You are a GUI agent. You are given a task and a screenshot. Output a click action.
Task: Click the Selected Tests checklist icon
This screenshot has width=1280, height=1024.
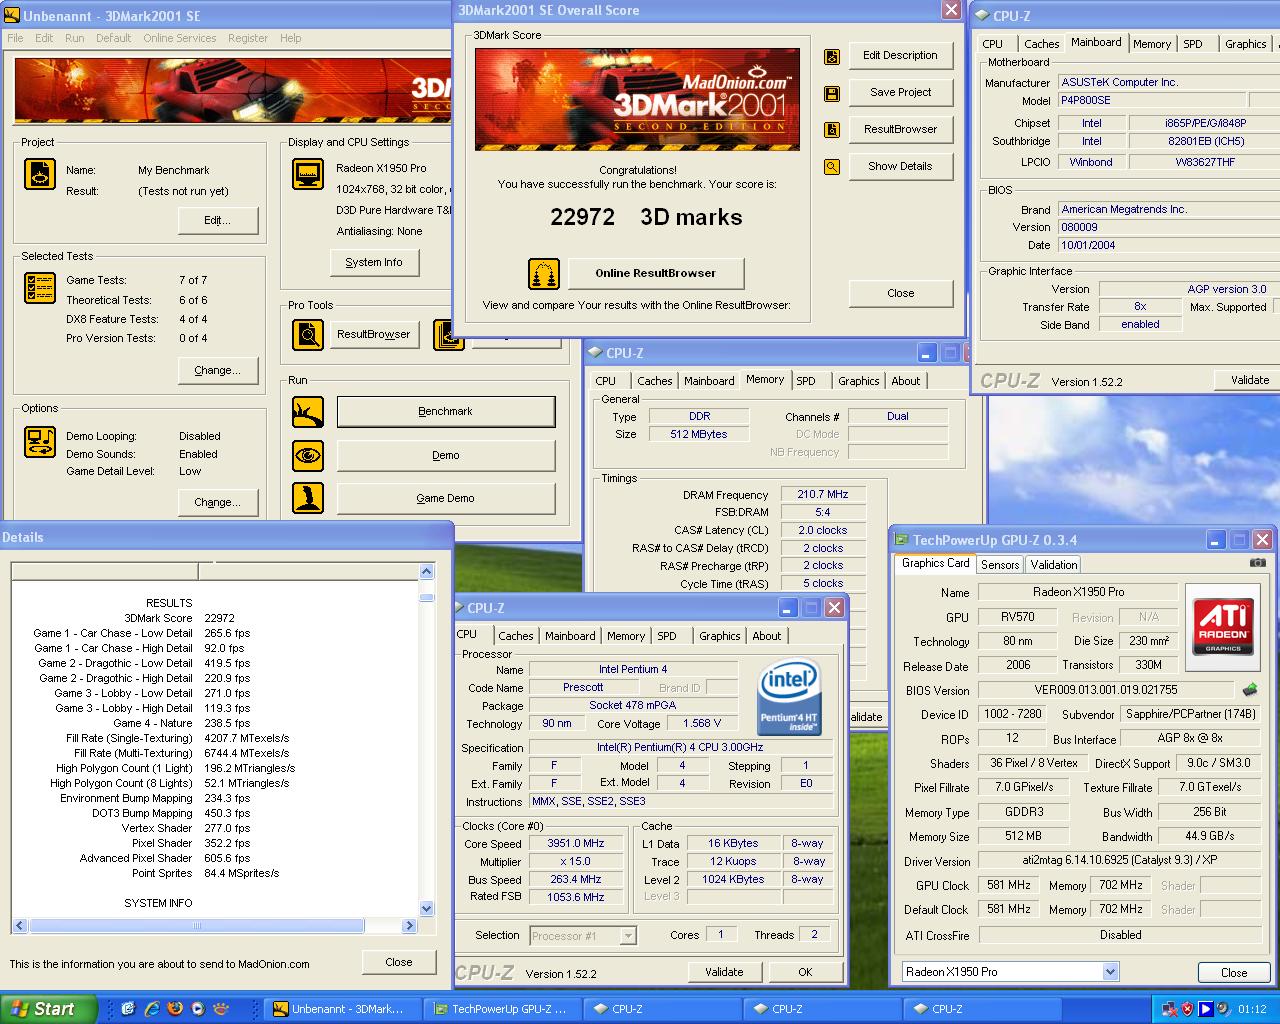39,288
